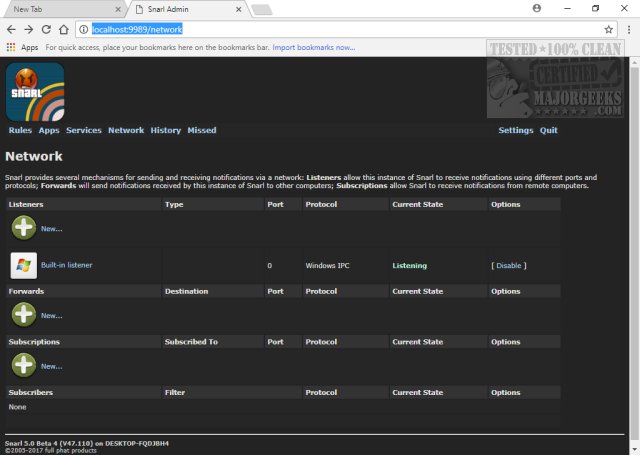View site information icon in address bar
This screenshot has width=640, height=455.
(x=84, y=29)
